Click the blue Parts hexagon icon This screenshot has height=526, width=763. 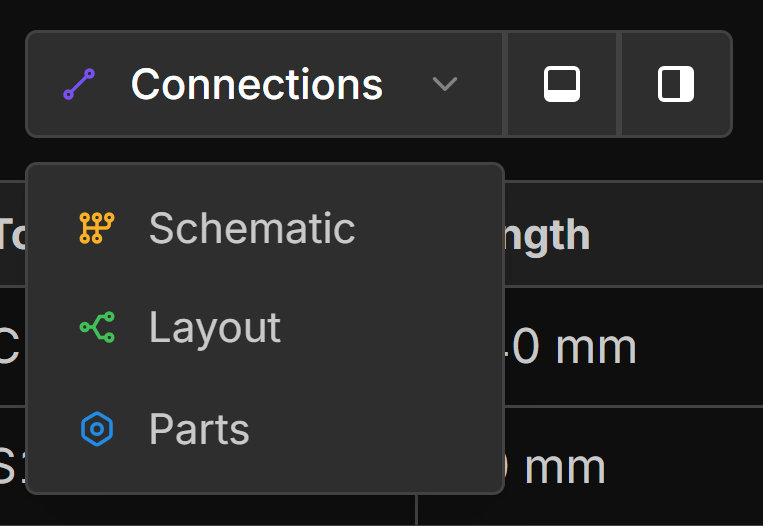pos(97,429)
